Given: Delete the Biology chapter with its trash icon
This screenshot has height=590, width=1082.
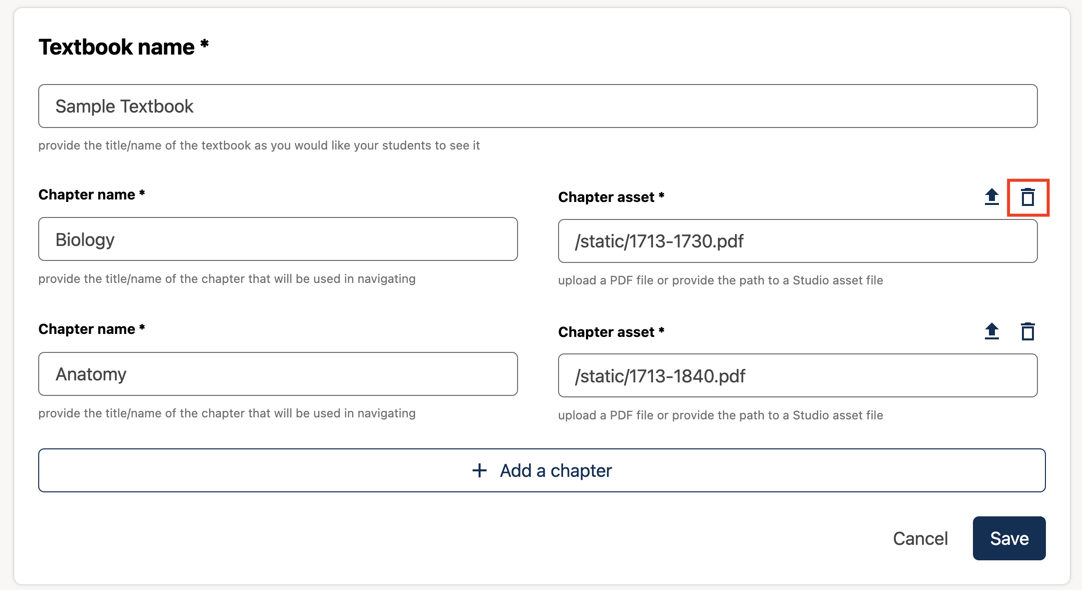Looking at the screenshot, I should [x=1027, y=197].
